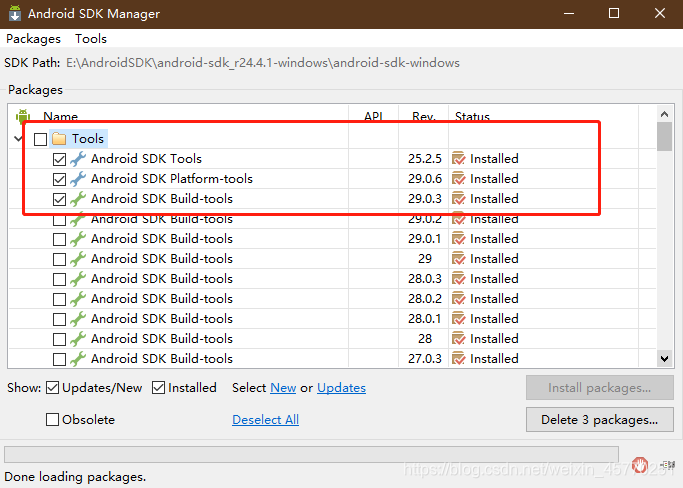The image size is (683, 488).
Task: Click Installed status icon for rev 29
Action: [459, 259]
